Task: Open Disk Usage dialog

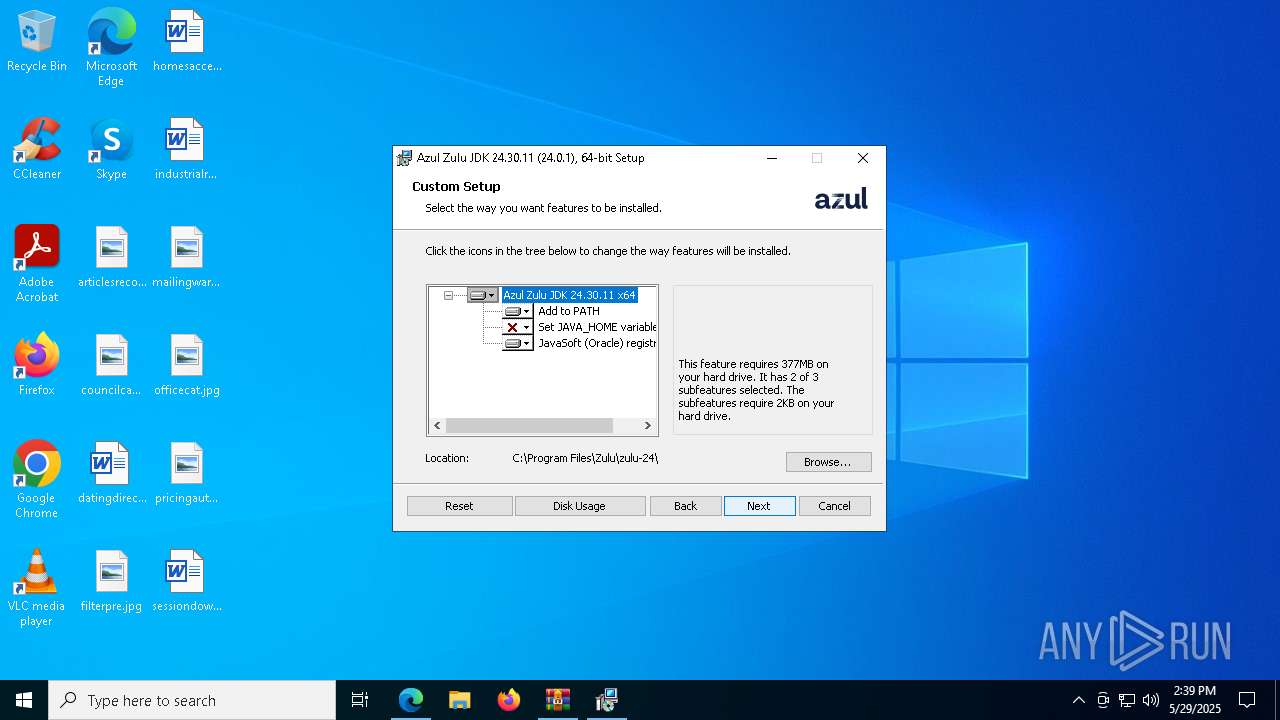Action: (x=579, y=506)
